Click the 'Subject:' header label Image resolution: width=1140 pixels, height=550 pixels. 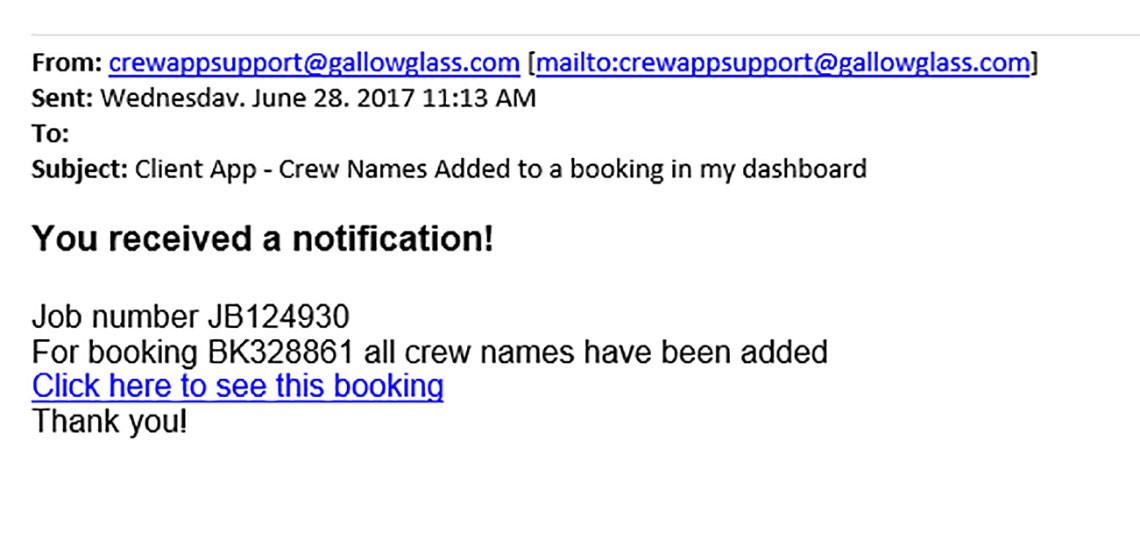[79, 169]
